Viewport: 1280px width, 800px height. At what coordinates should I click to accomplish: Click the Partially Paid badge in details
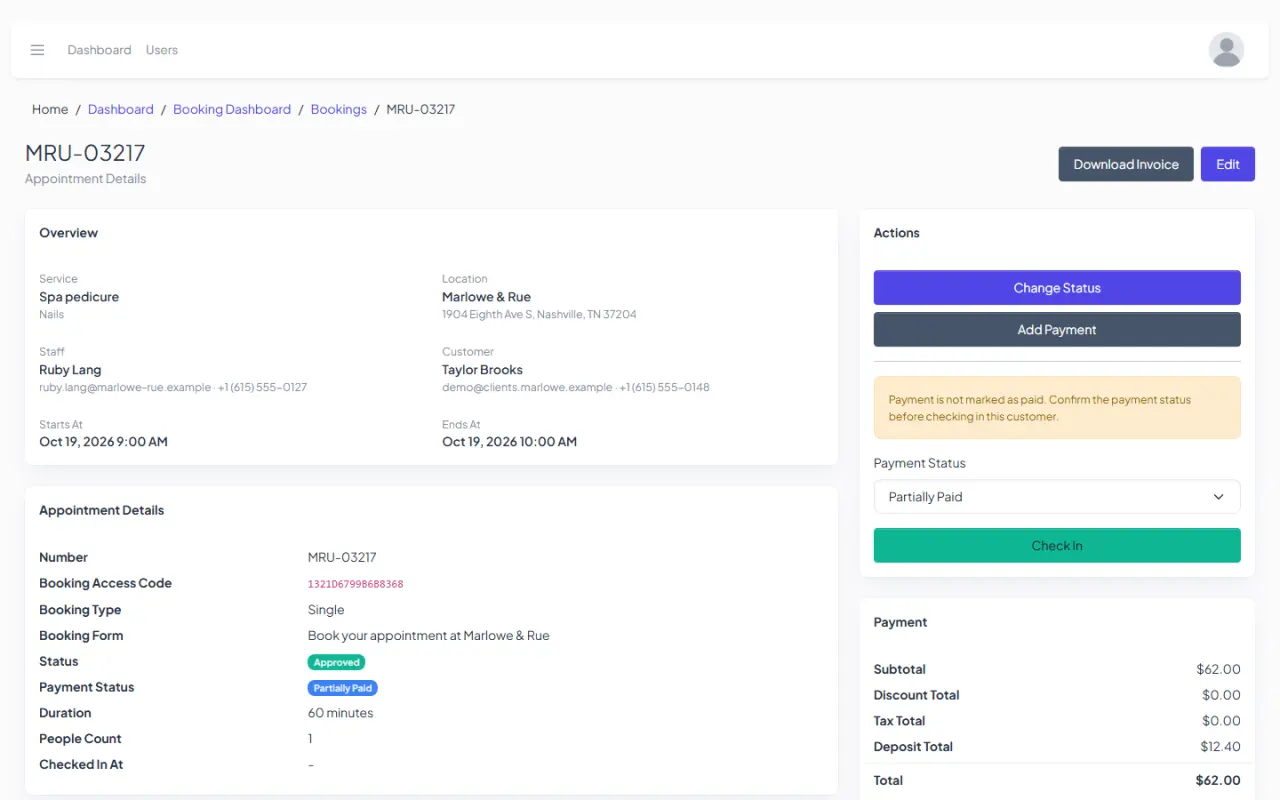342,688
